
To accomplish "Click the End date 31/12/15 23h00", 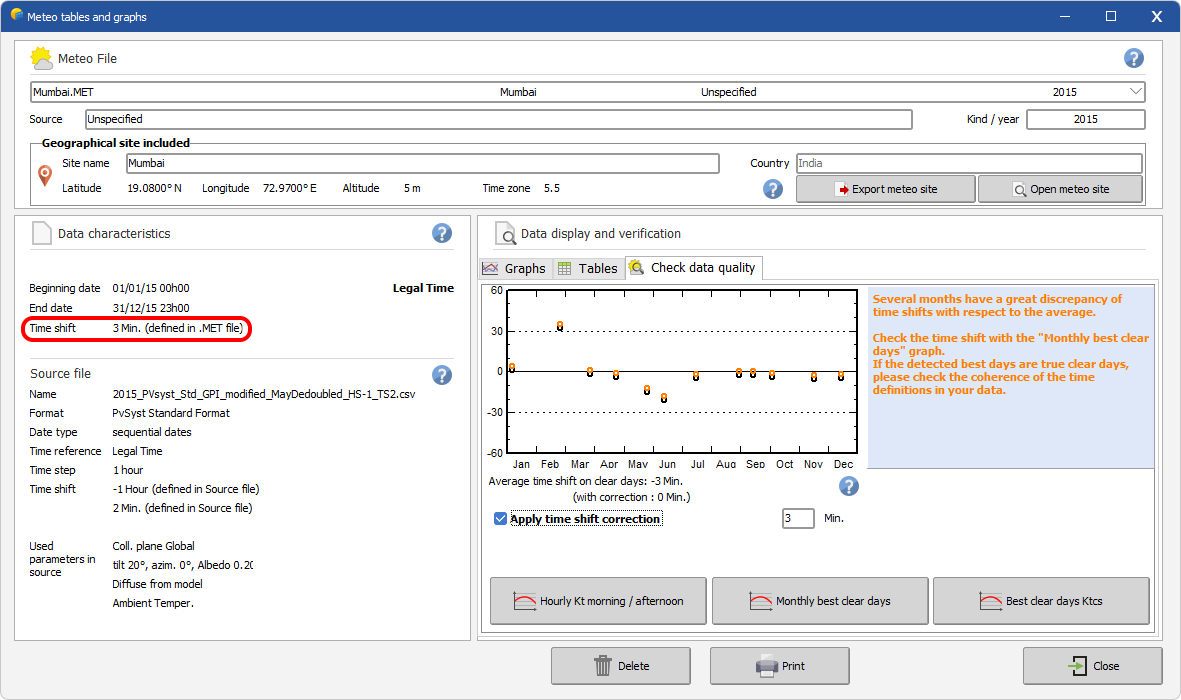I will (x=151, y=308).
